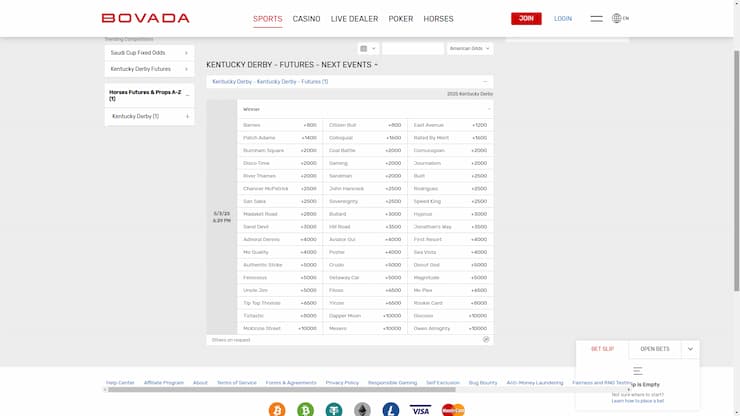The height and width of the screenshot is (416, 740).
Task: Open the hamburger menu in header
Action: pos(596,18)
